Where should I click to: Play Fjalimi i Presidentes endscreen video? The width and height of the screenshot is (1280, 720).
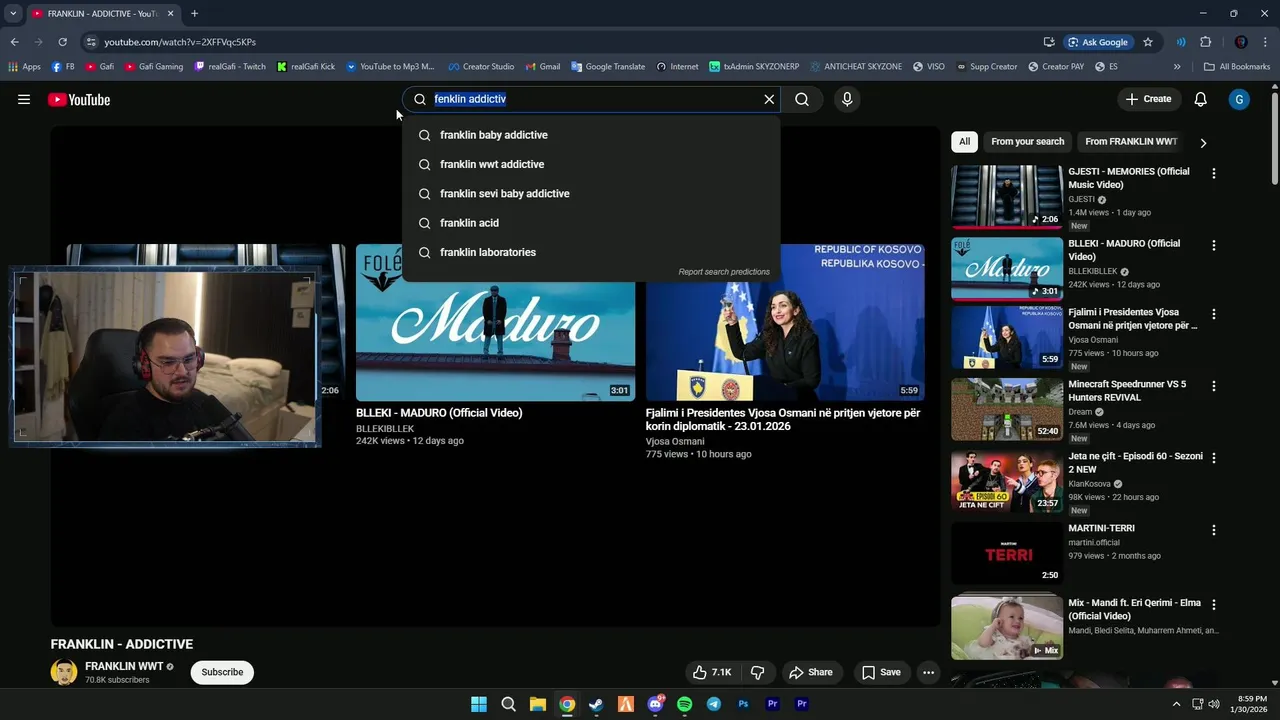click(x=785, y=322)
